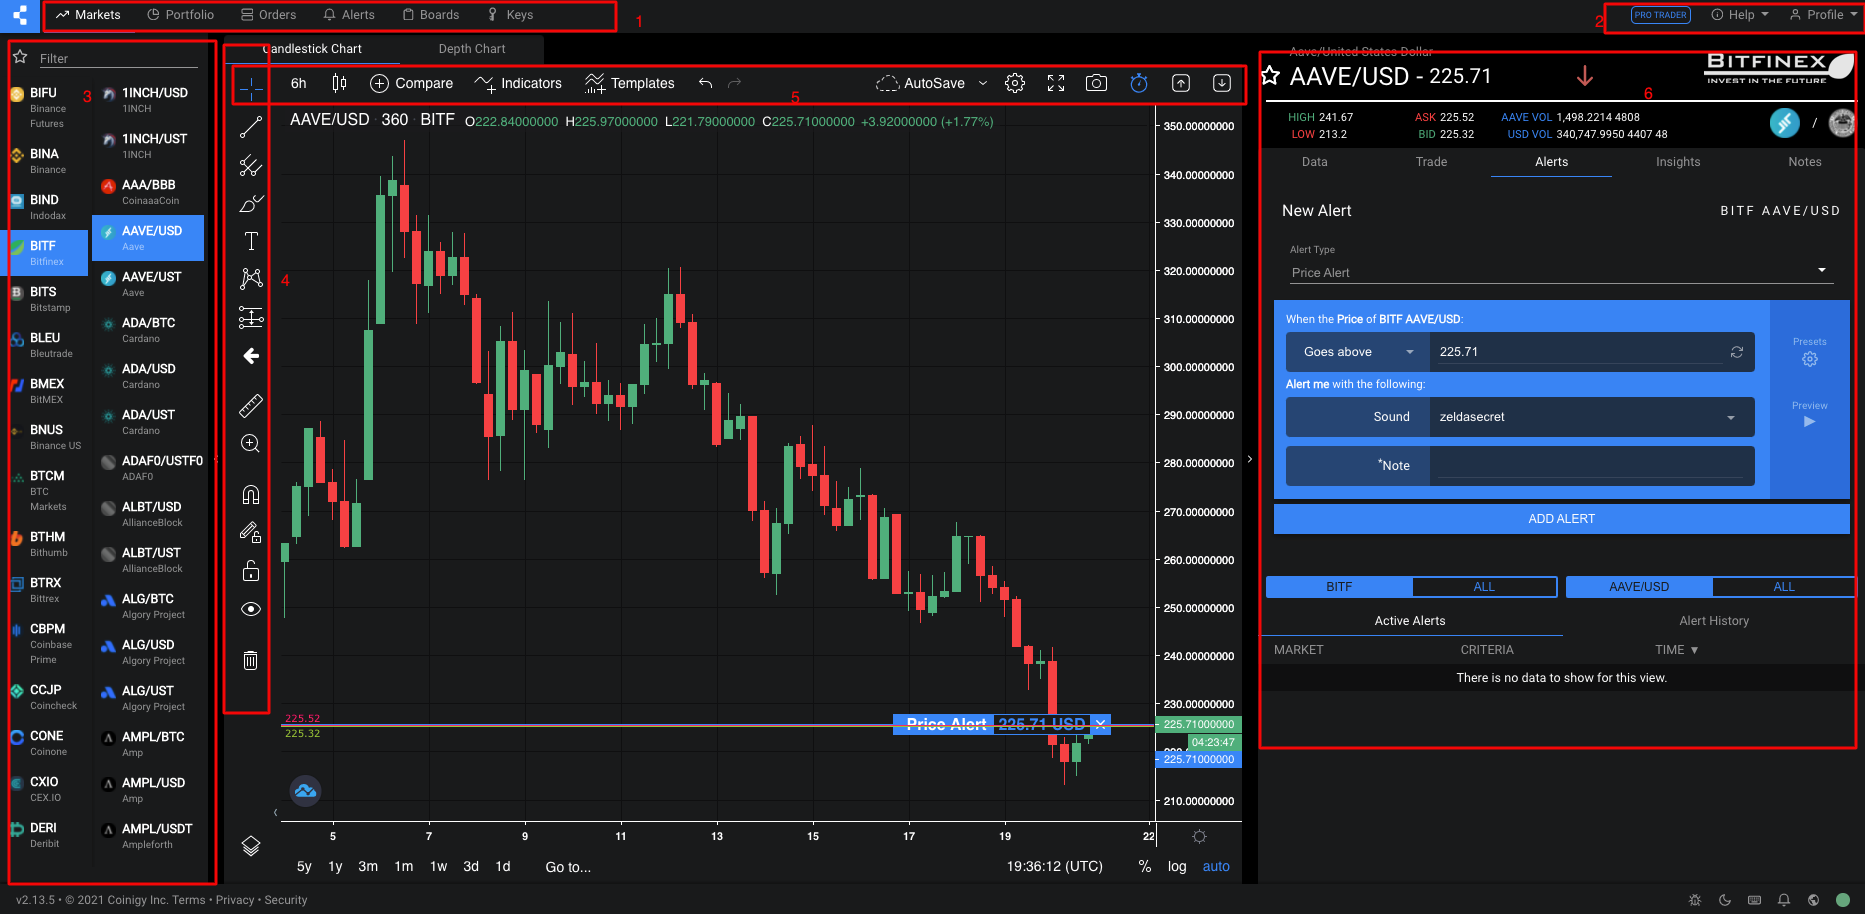The width and height of the screenshot is (1865, 914).
Task: Click the back arrow icon tool
Action: coord(251,356)
